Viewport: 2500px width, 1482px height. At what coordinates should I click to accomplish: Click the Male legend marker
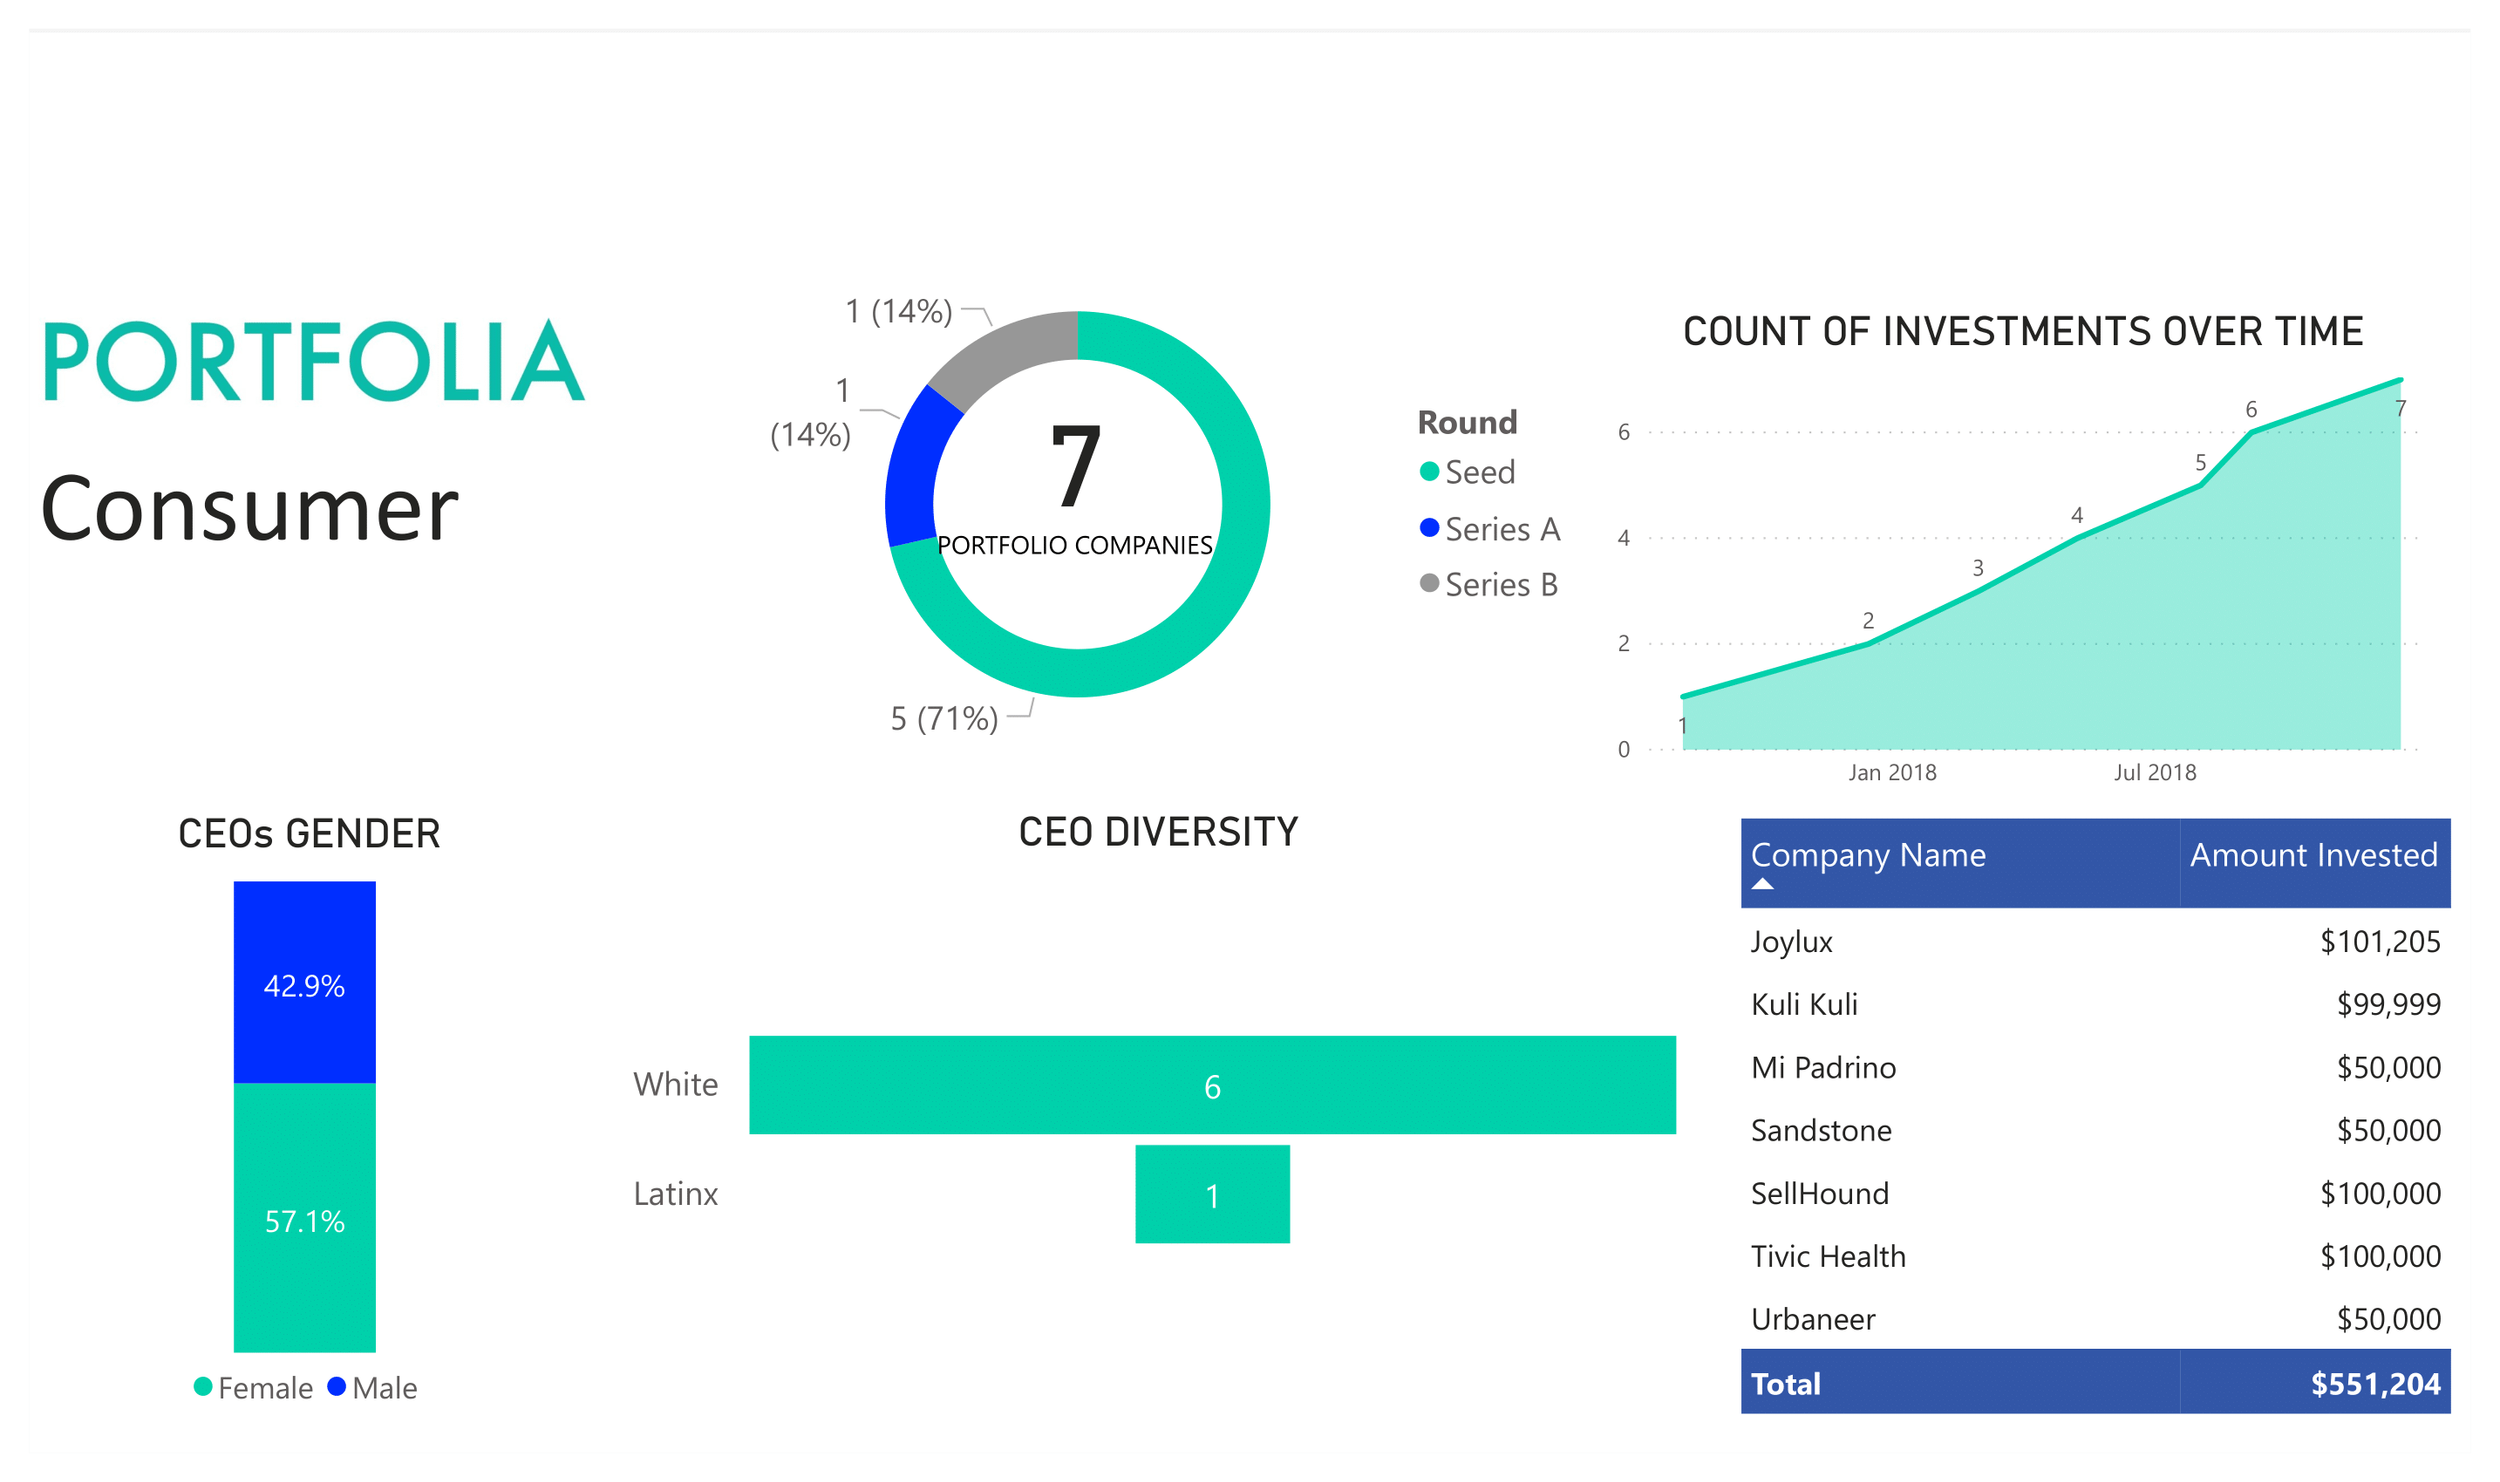pos(337,1386)
